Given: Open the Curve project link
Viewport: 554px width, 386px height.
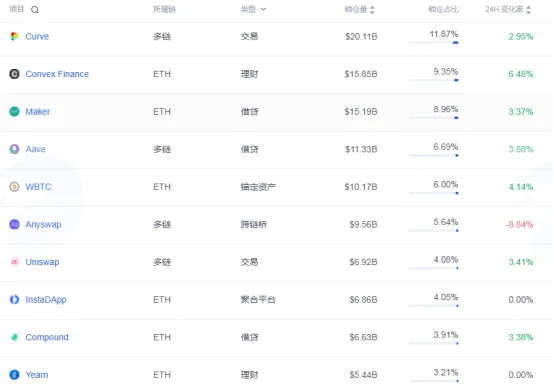Looking at the screenshot, I should click(37, 36).
